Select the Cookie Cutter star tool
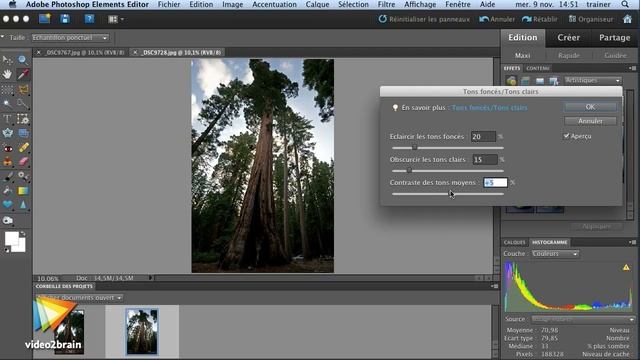 pos(7,133)
